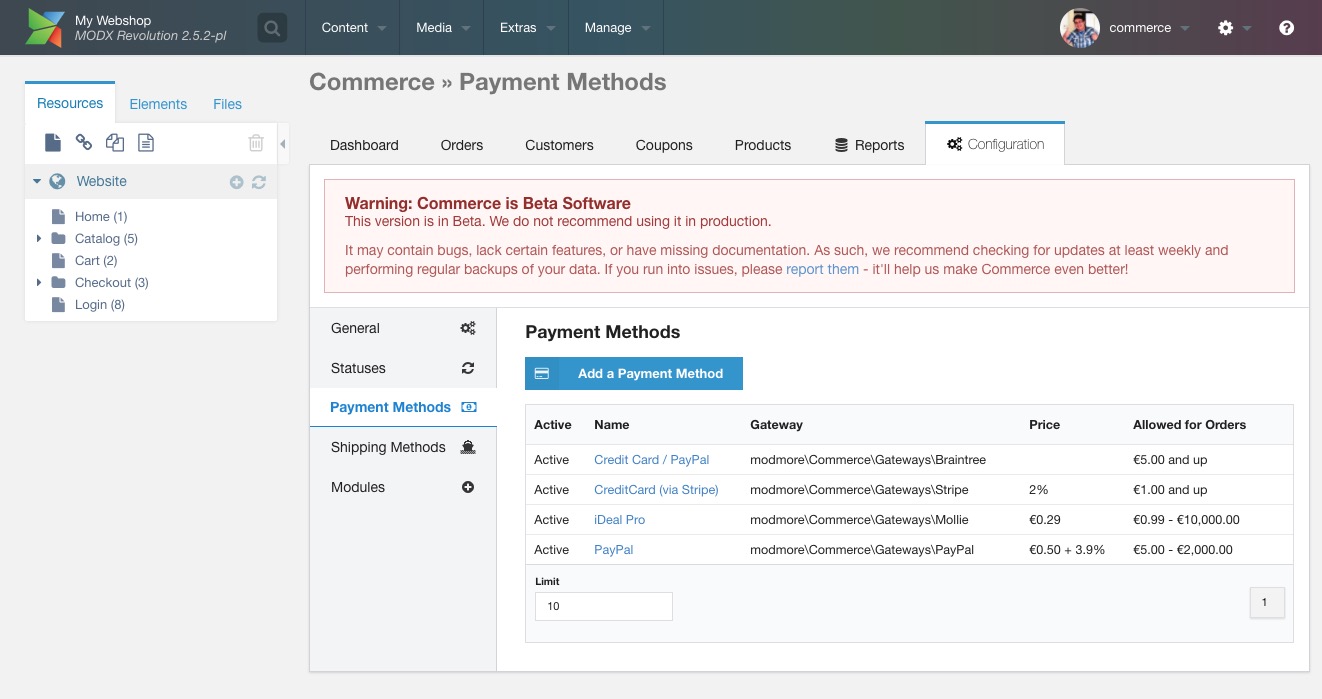The width and height of the screenshot is (1322, 699).
Task: Open the Coupons tab
Action: tap(664, 145)
